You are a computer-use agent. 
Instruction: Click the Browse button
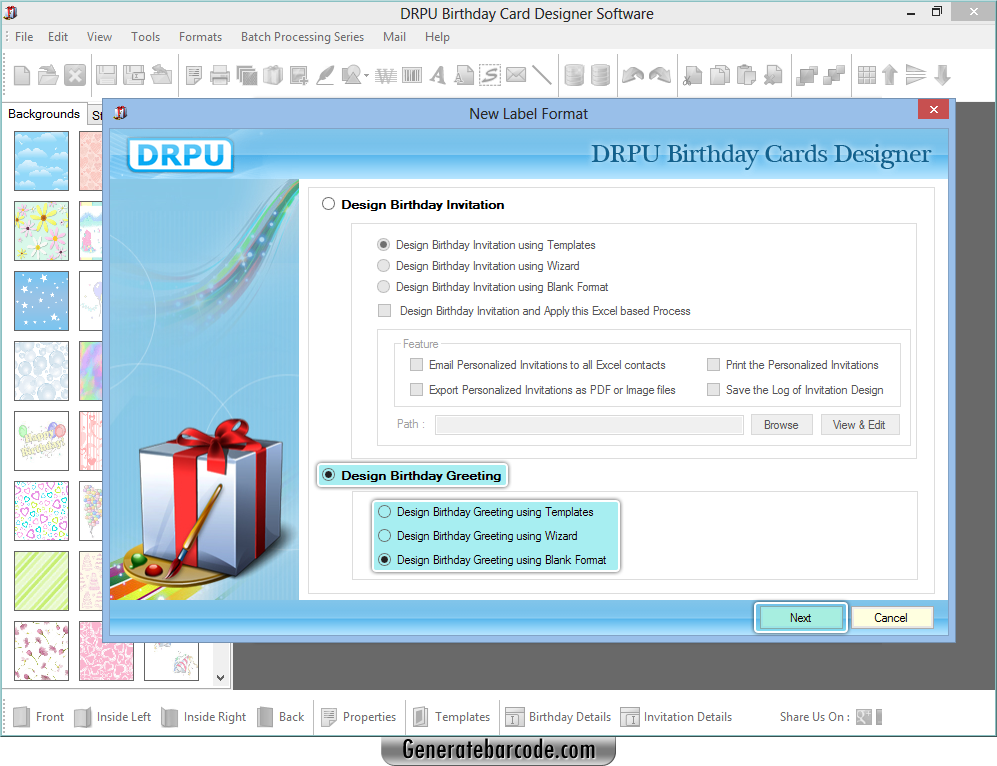click(x=781, y=425)
